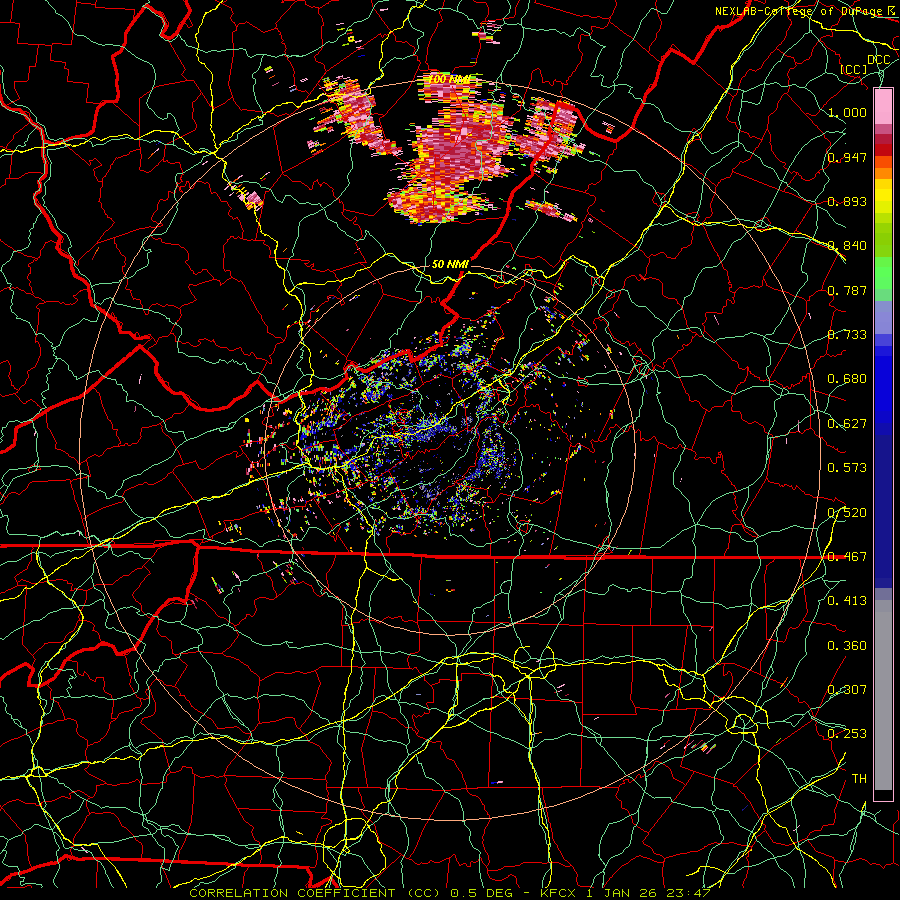This screenshot has height=900, width=900.
Task: Click the 1.000 value on the scale
Action: point(847,112)
